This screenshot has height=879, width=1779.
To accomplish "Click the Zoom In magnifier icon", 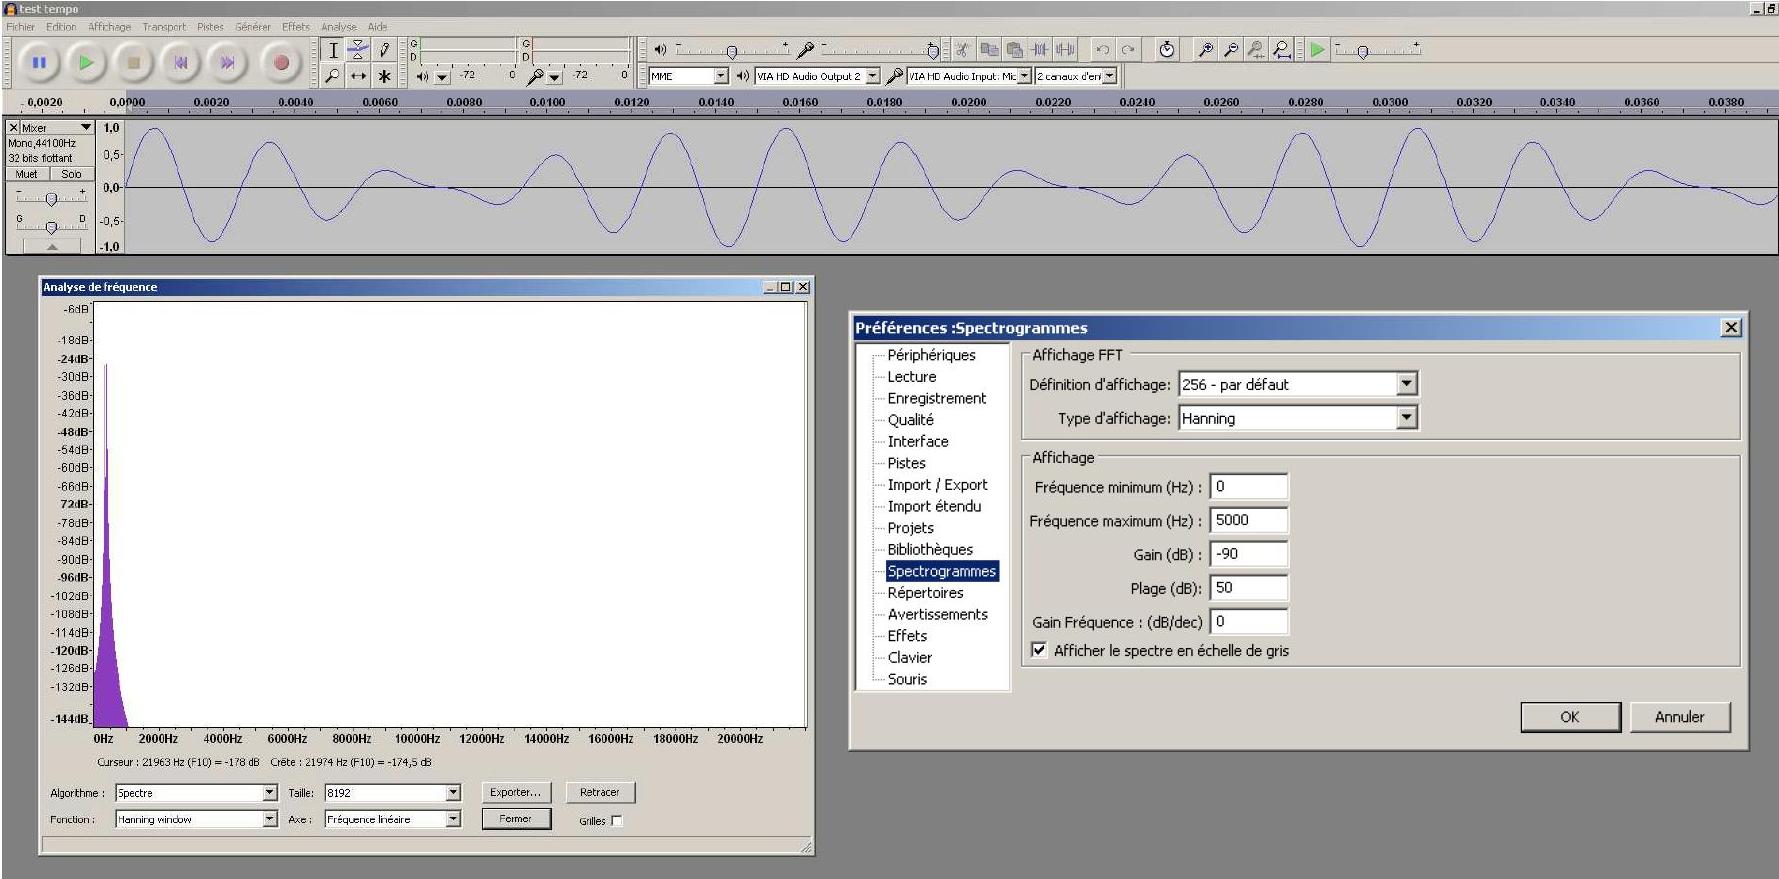I will pos(1206,49).
